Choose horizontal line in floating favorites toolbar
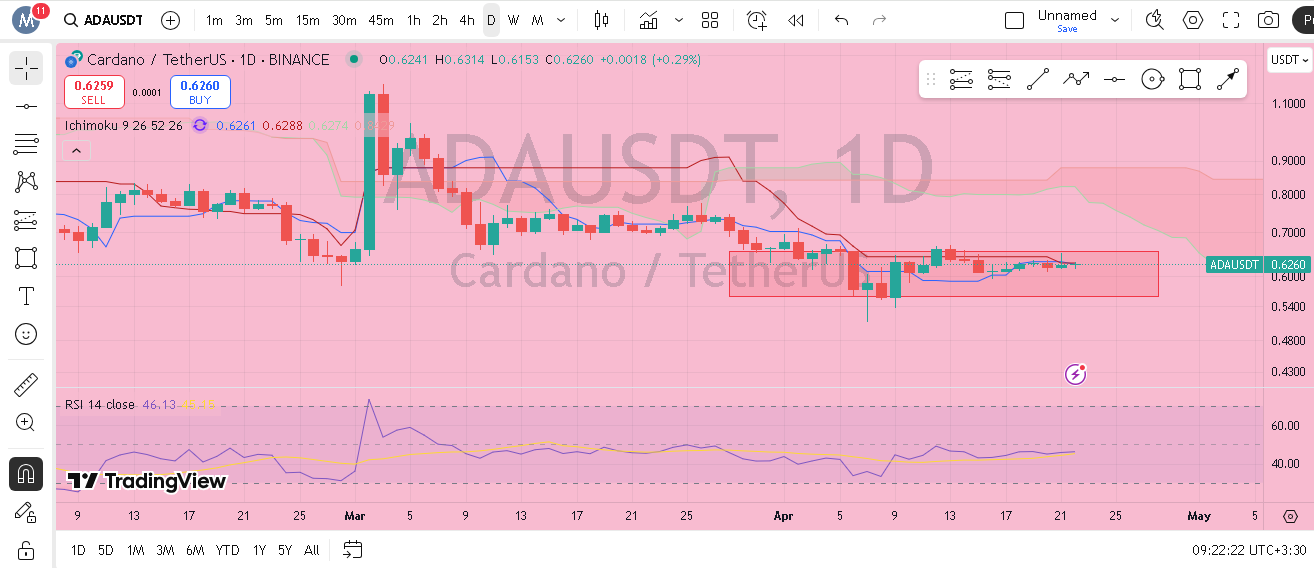Viewport: 1314px width, 568px height. [x=1114, y=80]
